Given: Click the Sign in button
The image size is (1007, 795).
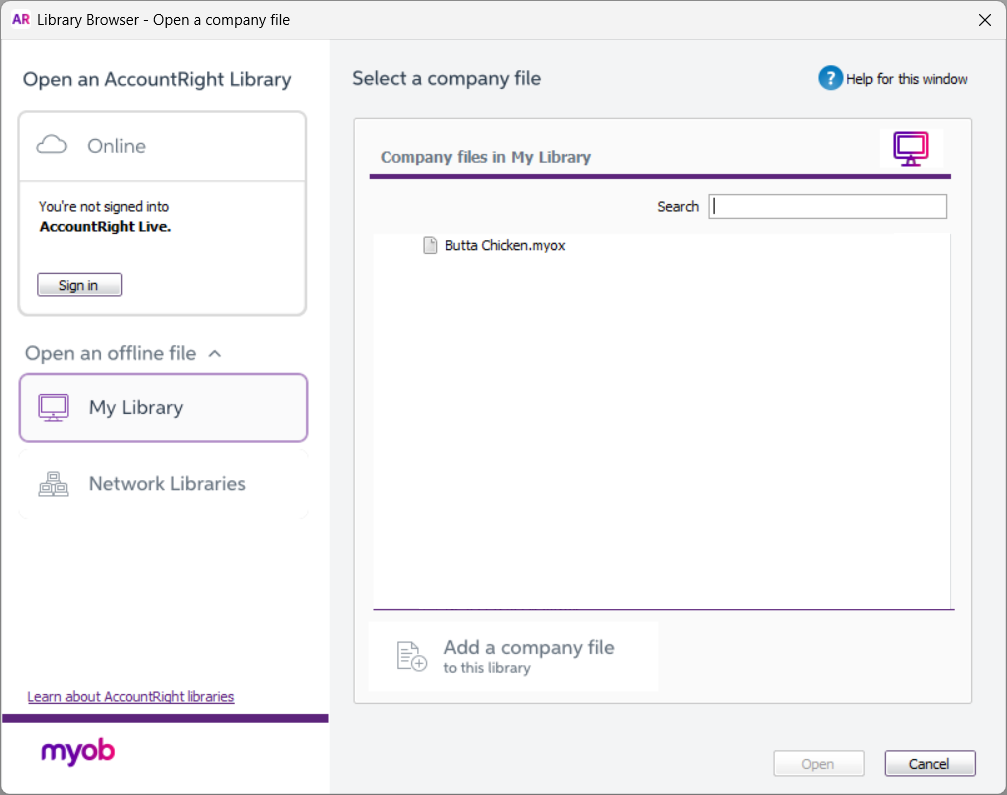Looking at the screenshot, I should point(79,284).
